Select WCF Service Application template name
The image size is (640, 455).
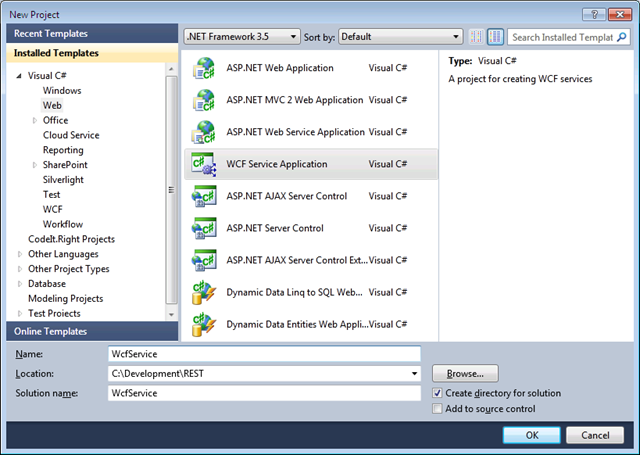[x=277, y=164]
